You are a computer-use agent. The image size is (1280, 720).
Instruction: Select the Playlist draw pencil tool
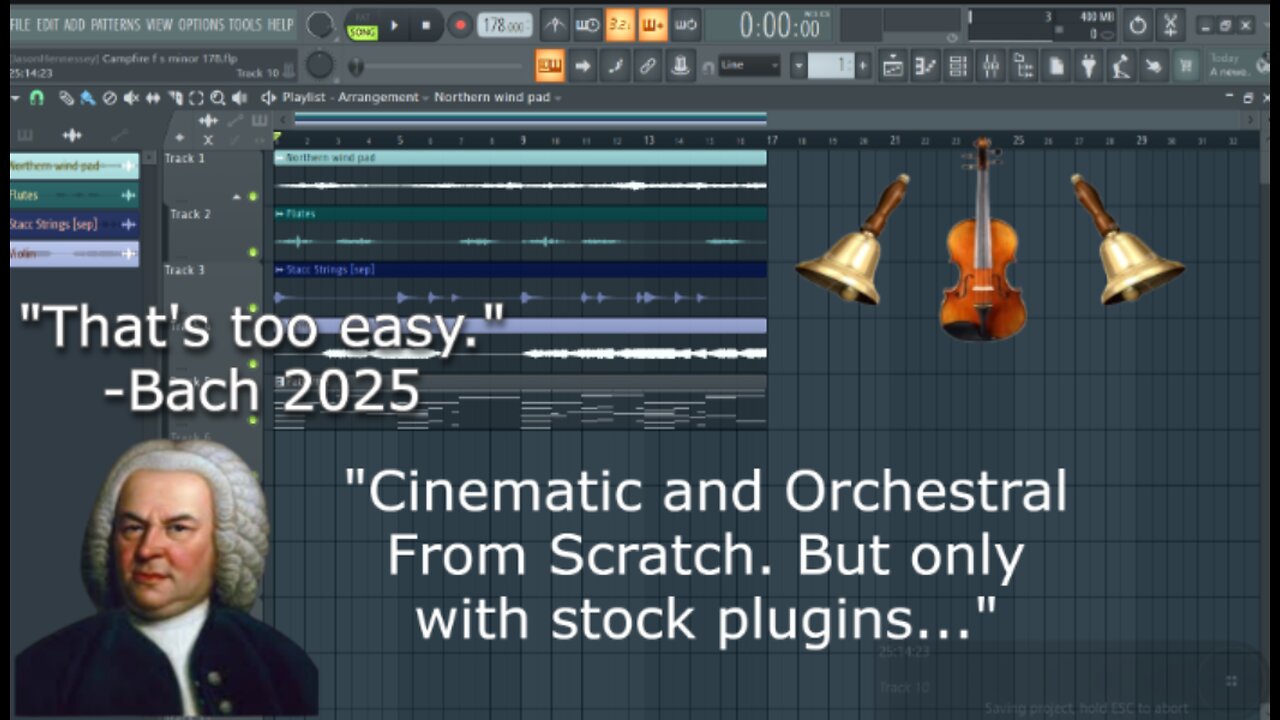click(x=66, y=98)
